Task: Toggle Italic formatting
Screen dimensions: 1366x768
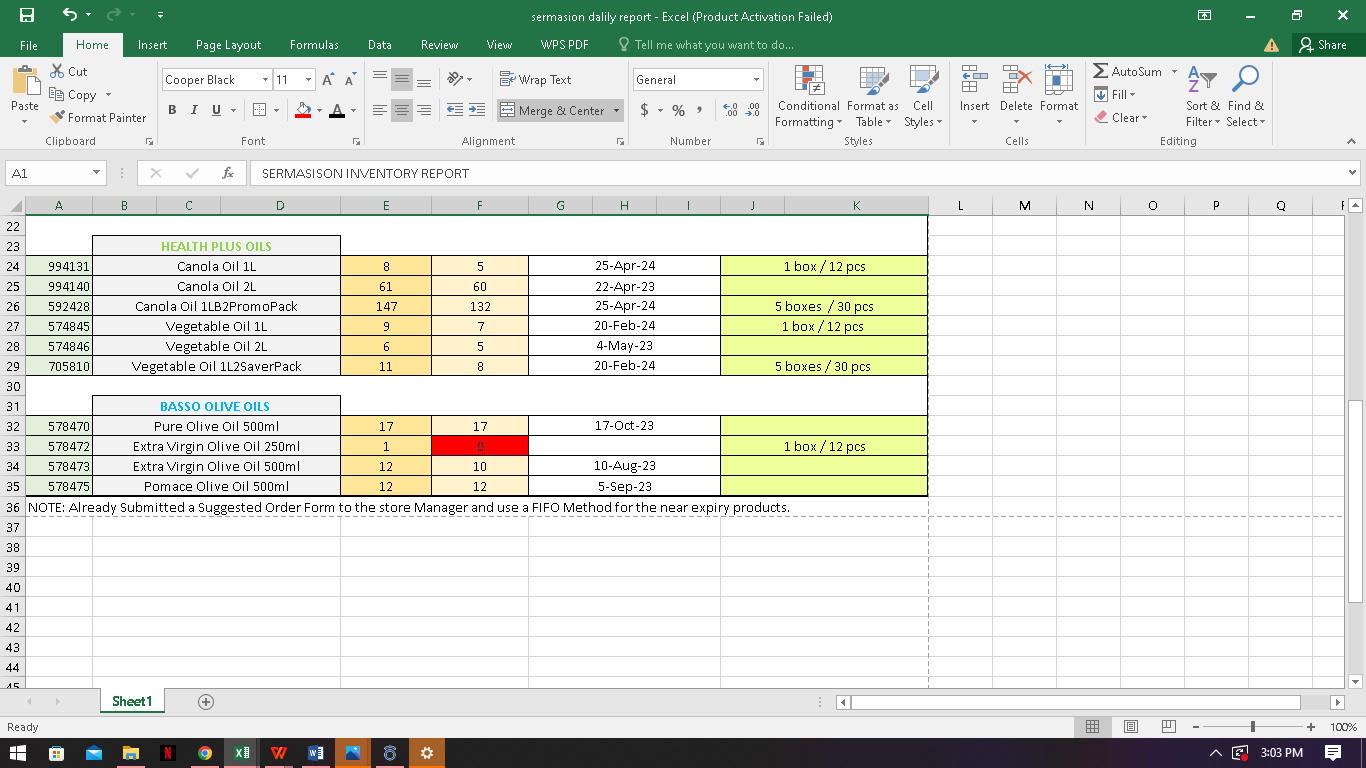Action: (194, 110)
